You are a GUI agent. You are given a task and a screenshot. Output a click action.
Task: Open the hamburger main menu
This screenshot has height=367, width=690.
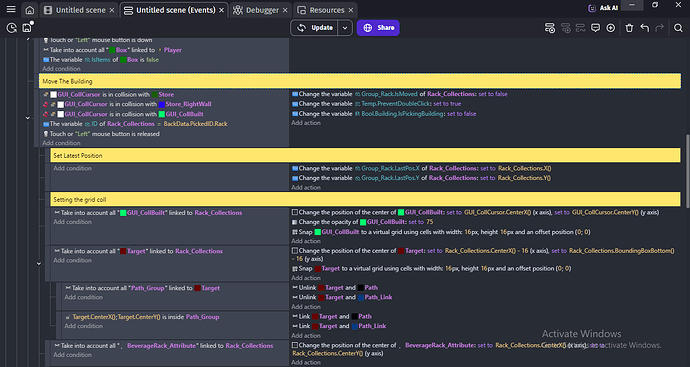tap(11, 9)
